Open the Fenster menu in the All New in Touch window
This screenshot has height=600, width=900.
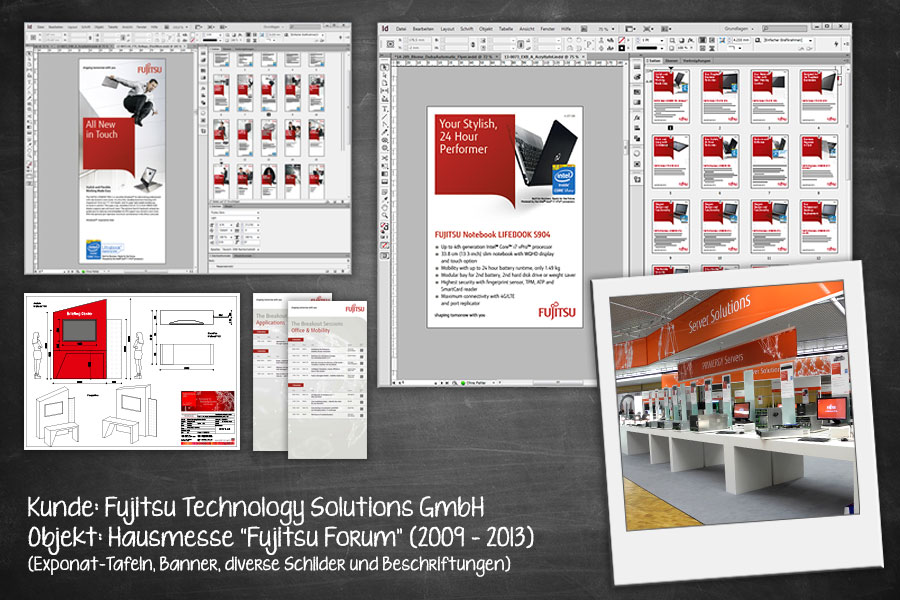click(x=141, y=27)
